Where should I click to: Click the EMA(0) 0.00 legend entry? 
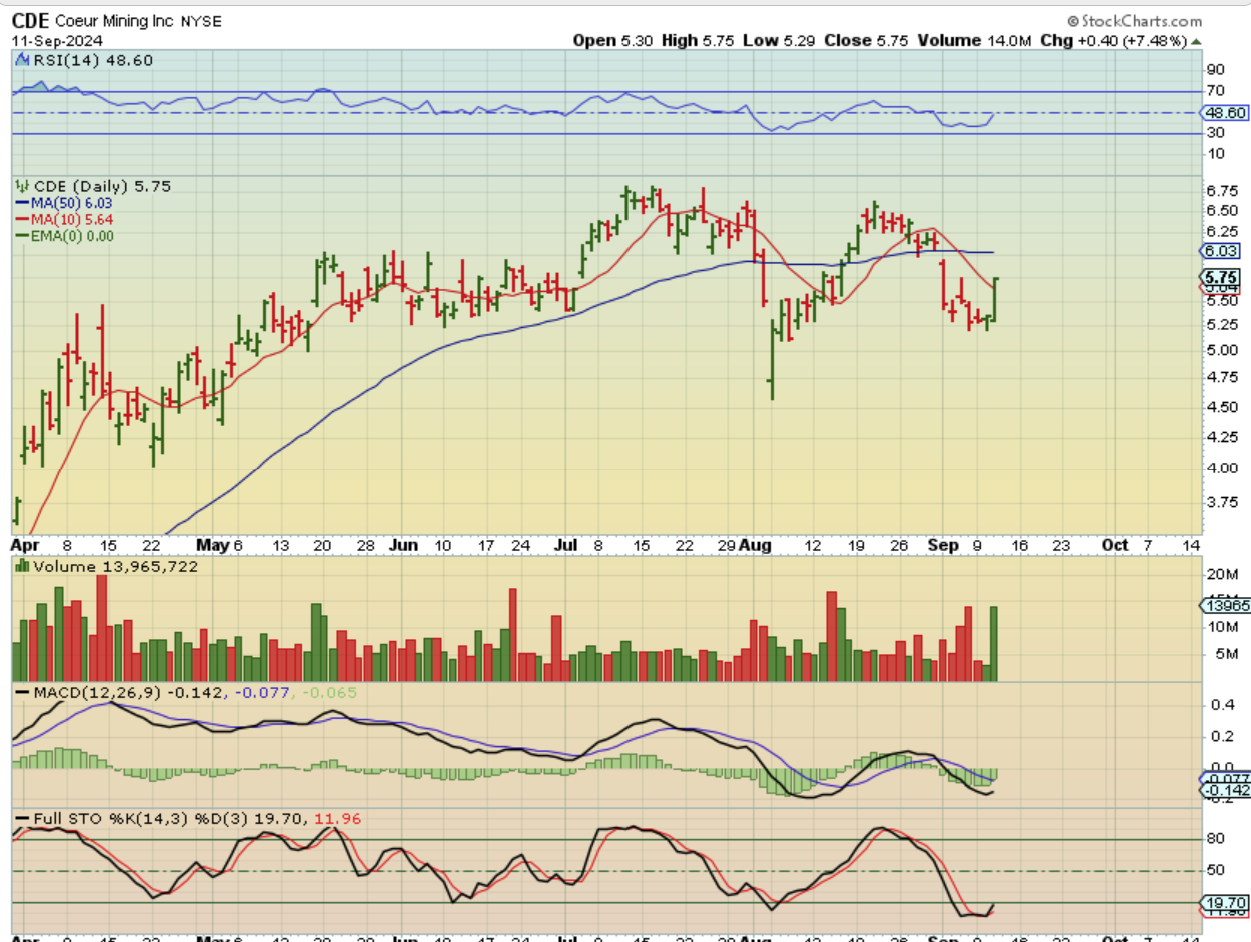63,236
